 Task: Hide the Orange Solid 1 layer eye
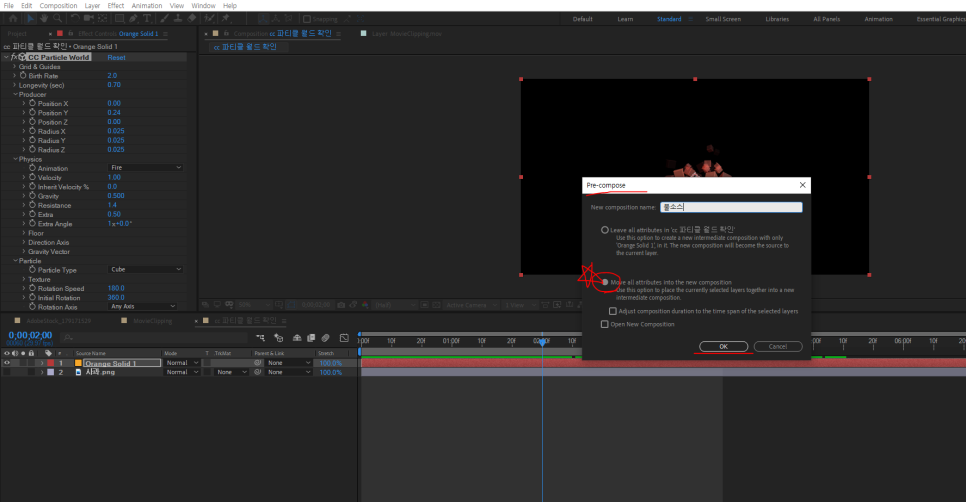pyautogui.click(x=7, y=363)
